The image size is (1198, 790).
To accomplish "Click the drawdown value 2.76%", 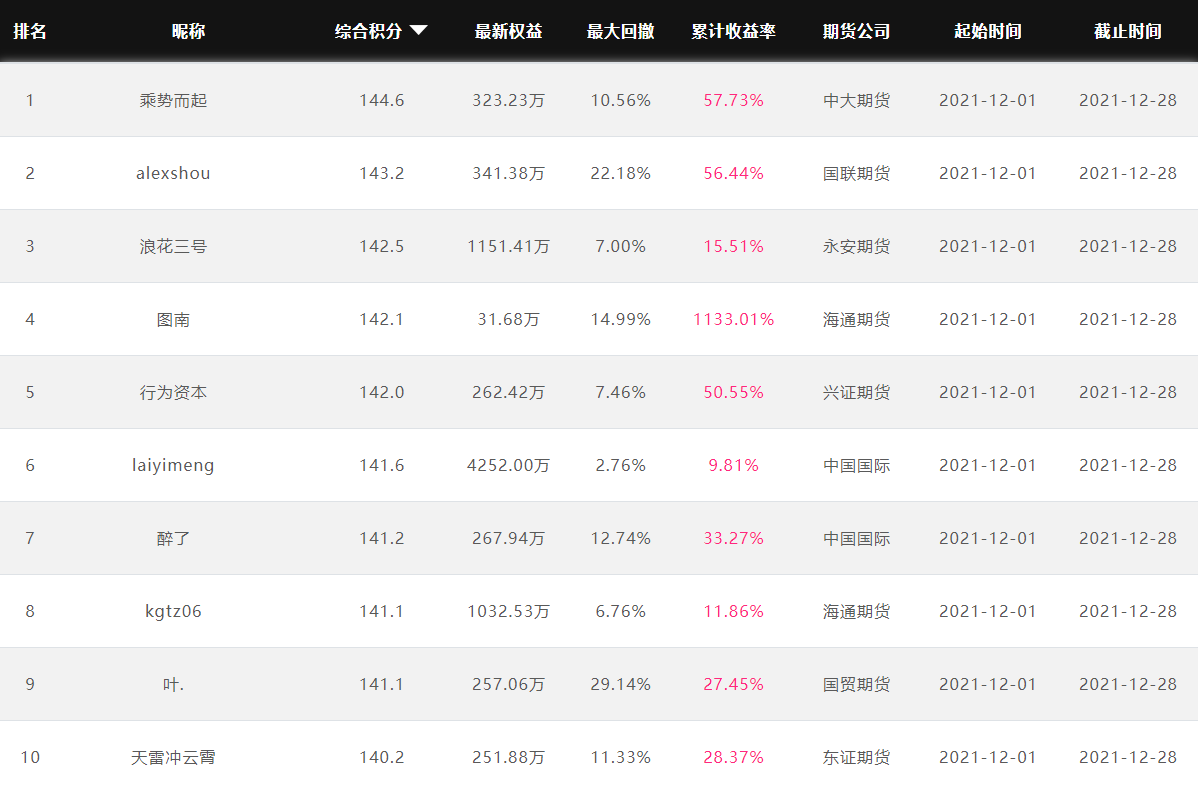I will (620, 465).
